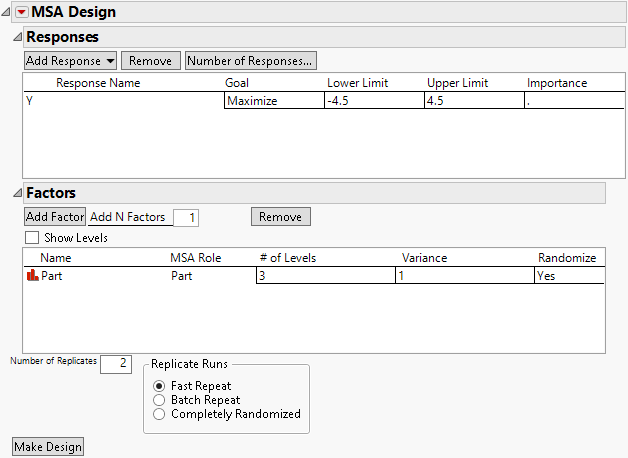Collapse the MSA Design outline section
This screenshot has width=628, height=458.
coord(8,12)
